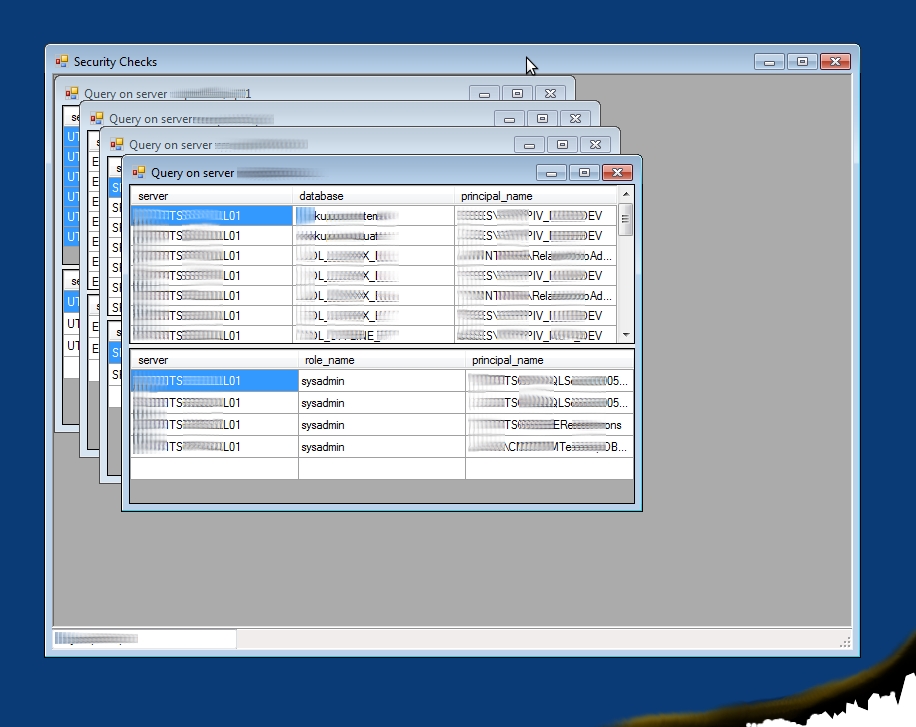Click the resize grip in the status bar

tap(845, 642)
